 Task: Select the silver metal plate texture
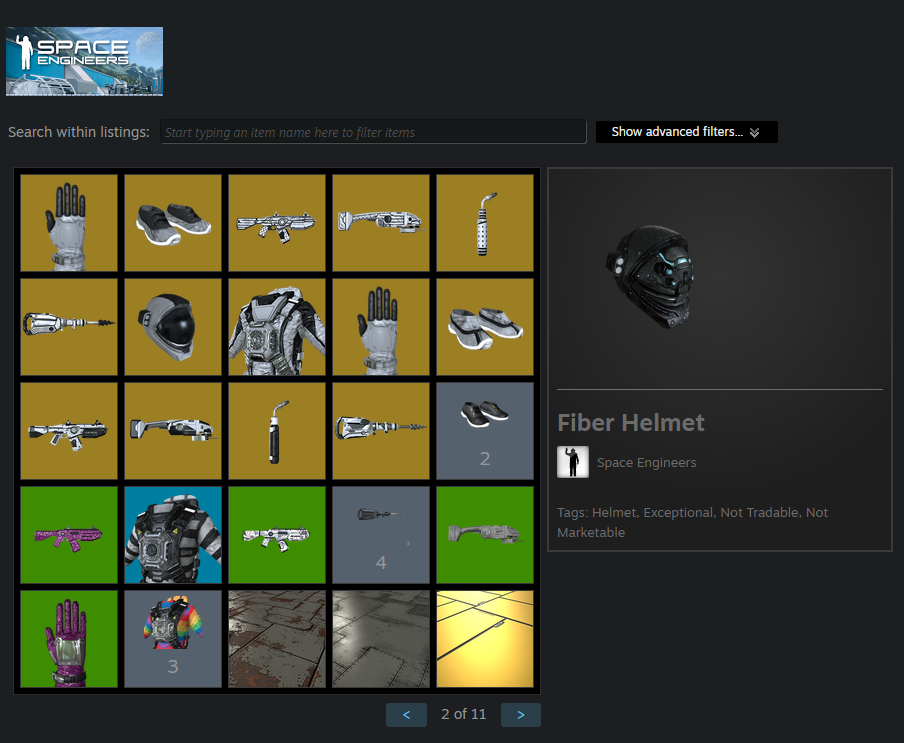click(381, 639)
